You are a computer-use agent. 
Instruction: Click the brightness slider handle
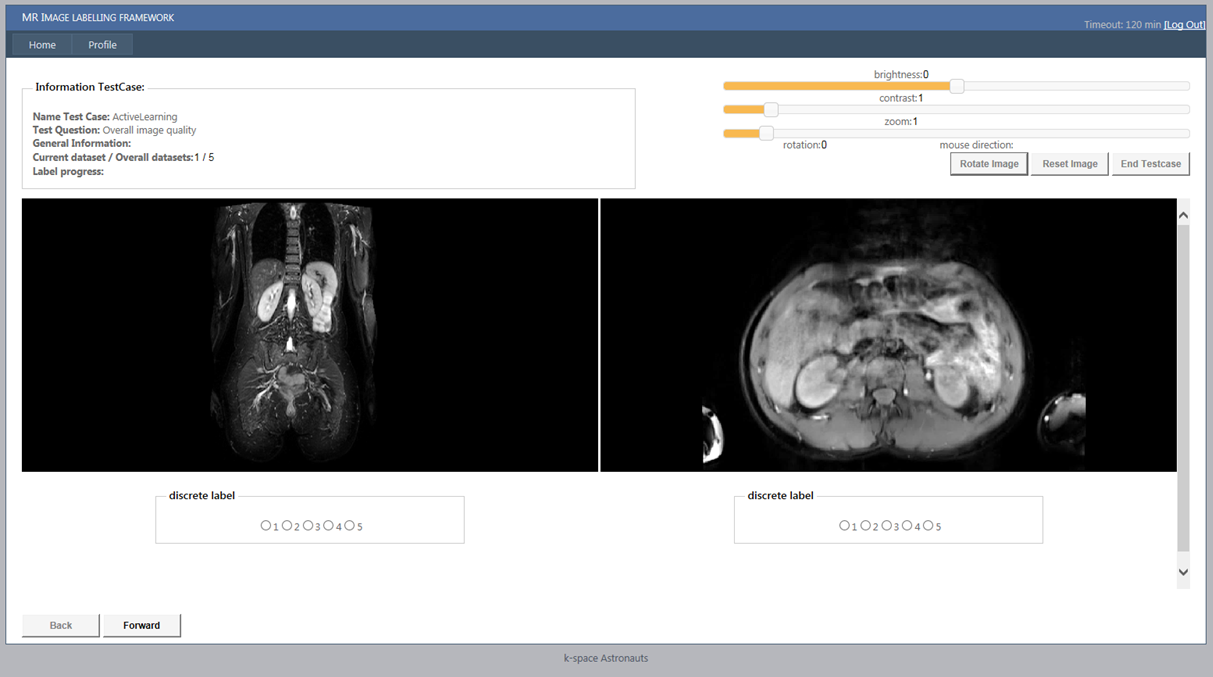point(957,86)
